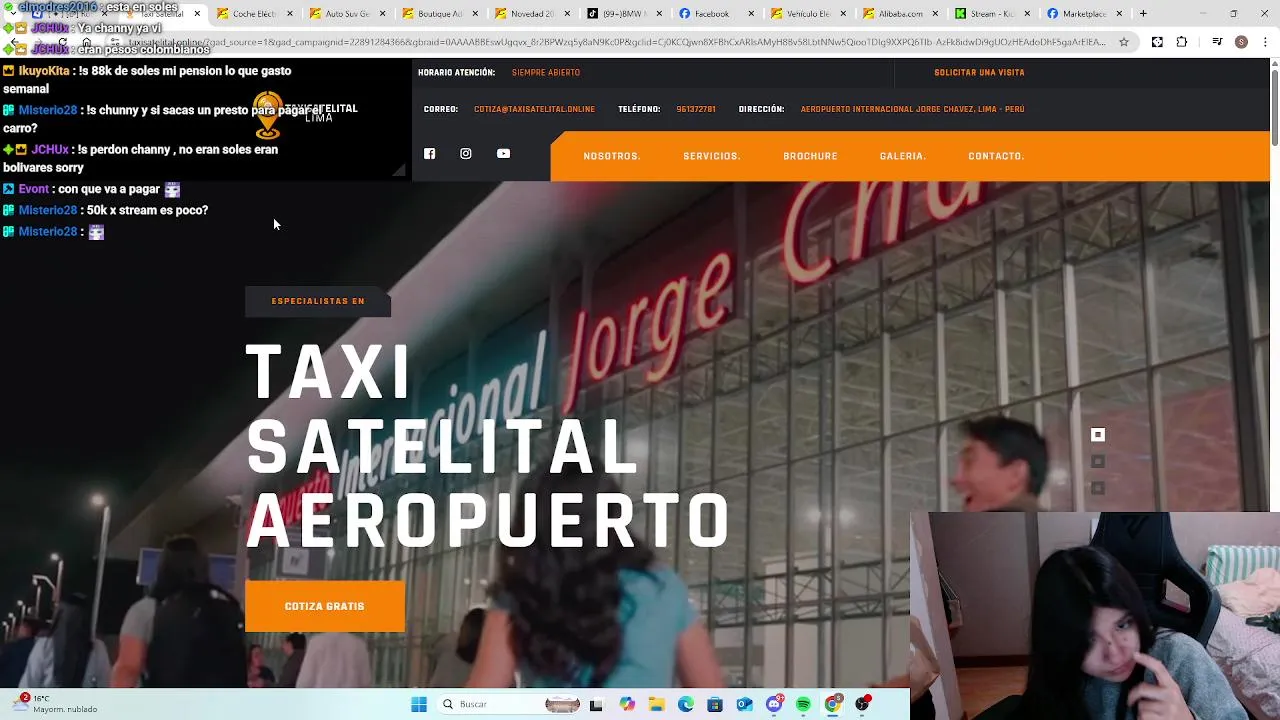Viewport: 1280px width, 720px height.
Task: Click the COTIZA GRATIS button
Action: [325, 606]
